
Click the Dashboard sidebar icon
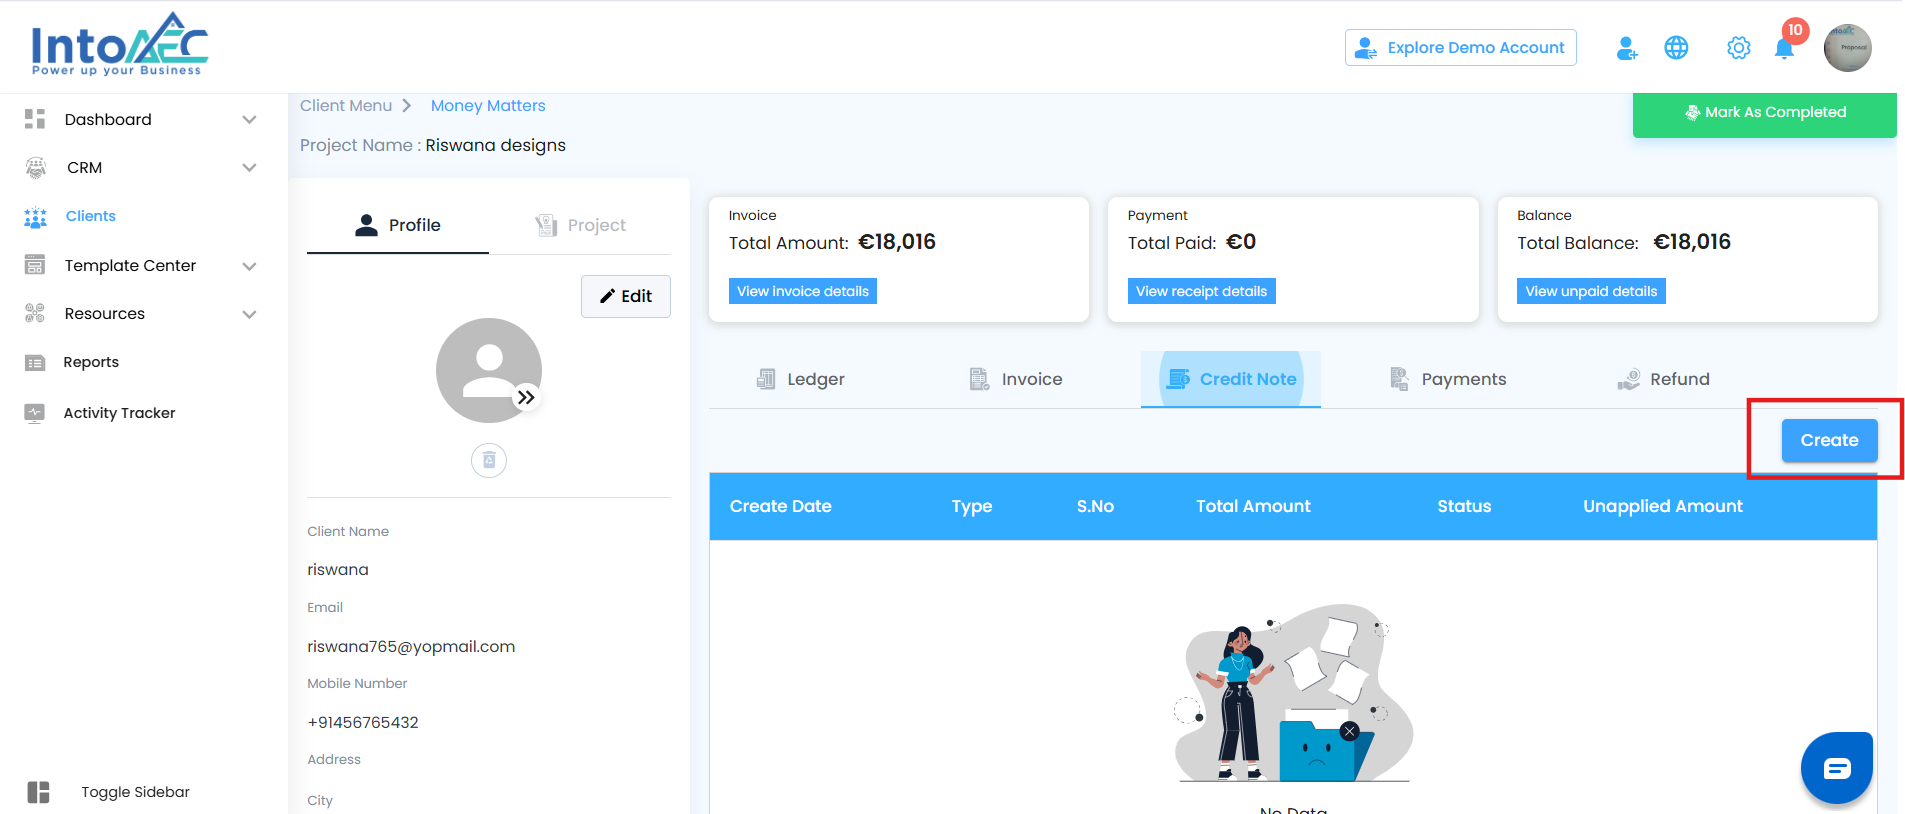pos(35,119)
